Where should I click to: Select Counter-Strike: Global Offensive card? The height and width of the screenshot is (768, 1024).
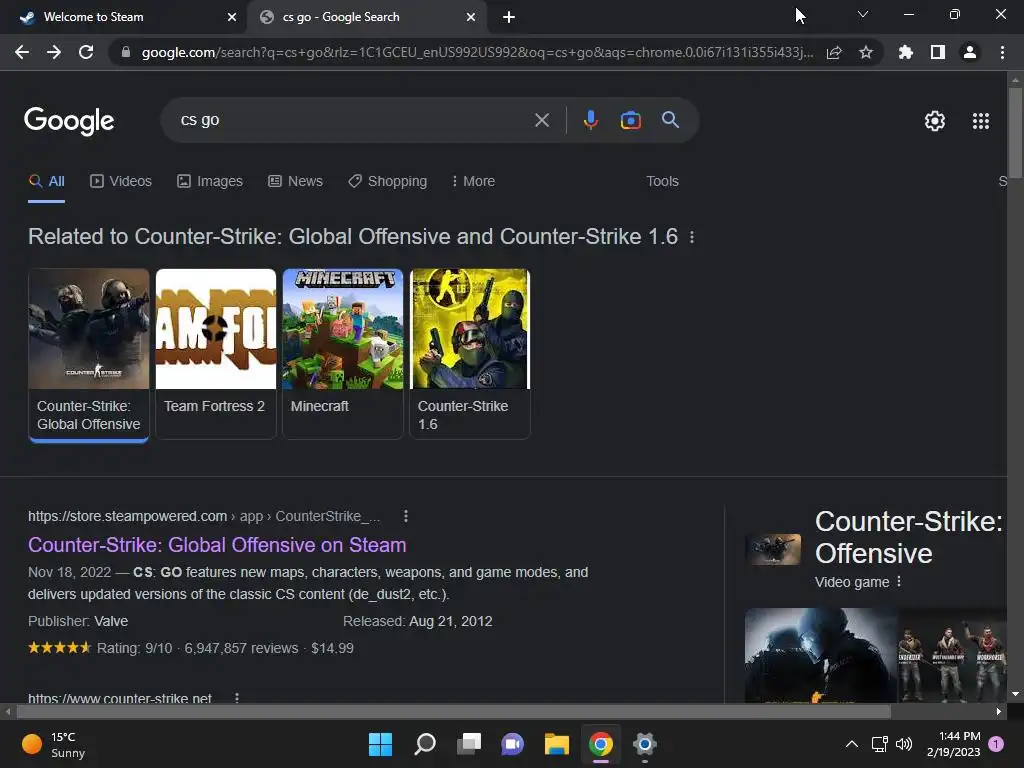pyautogui.click(x=89, y=354)
